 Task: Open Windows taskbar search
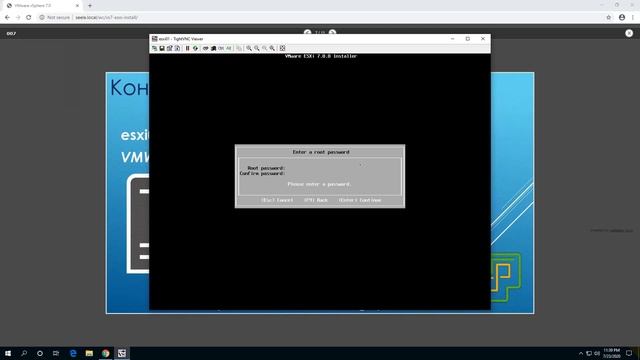coord(24,353)
